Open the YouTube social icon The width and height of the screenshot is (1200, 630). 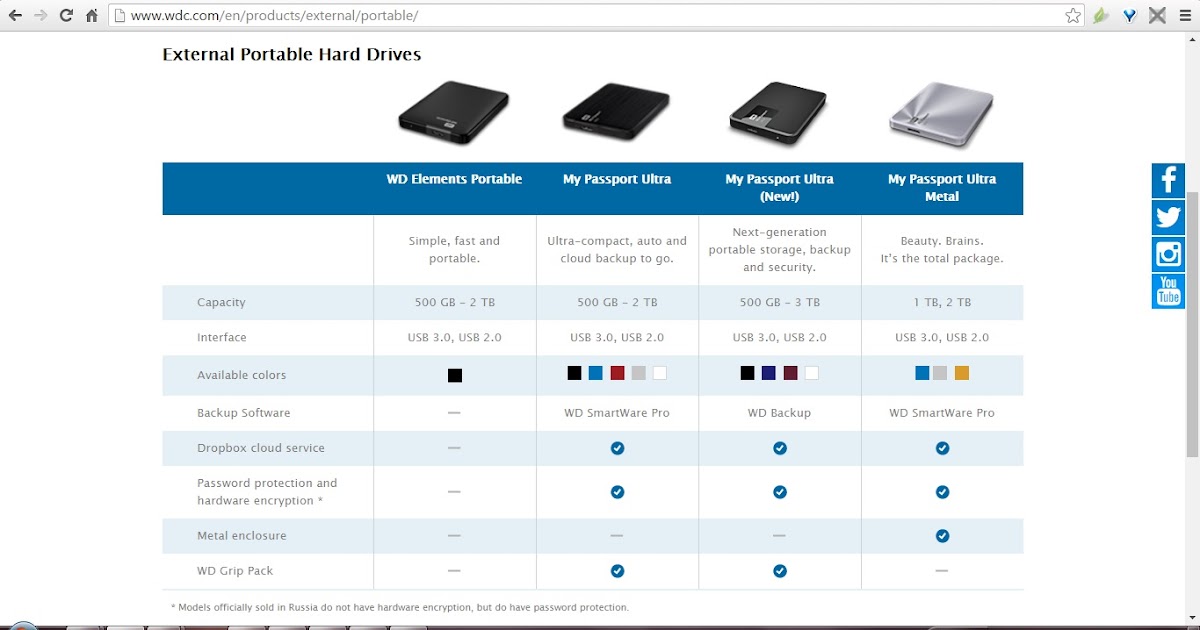point(1168,291)
